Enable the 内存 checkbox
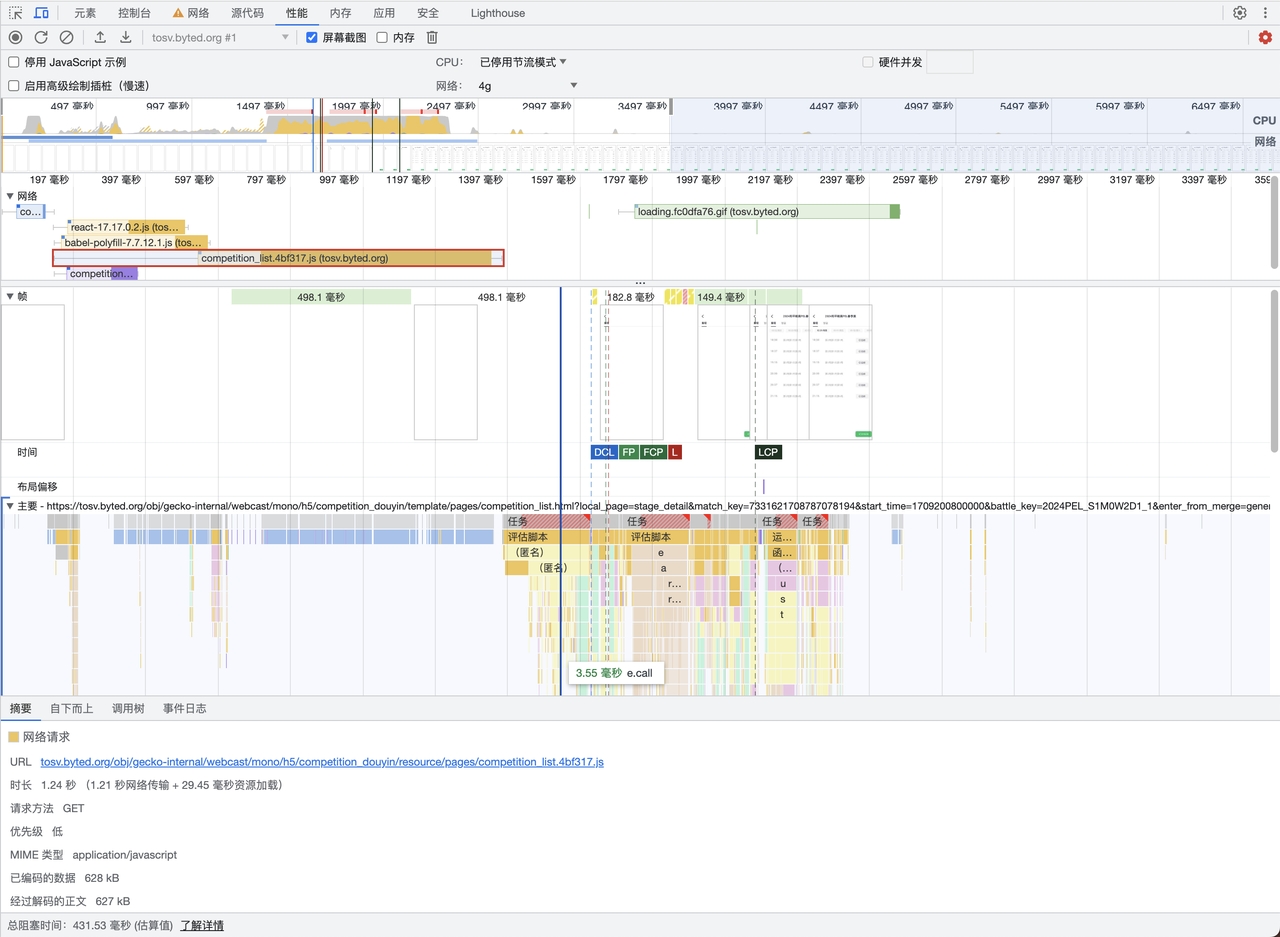Image resolution: width=1280 pixels, height=937 pixels. [x=382, y=37]
